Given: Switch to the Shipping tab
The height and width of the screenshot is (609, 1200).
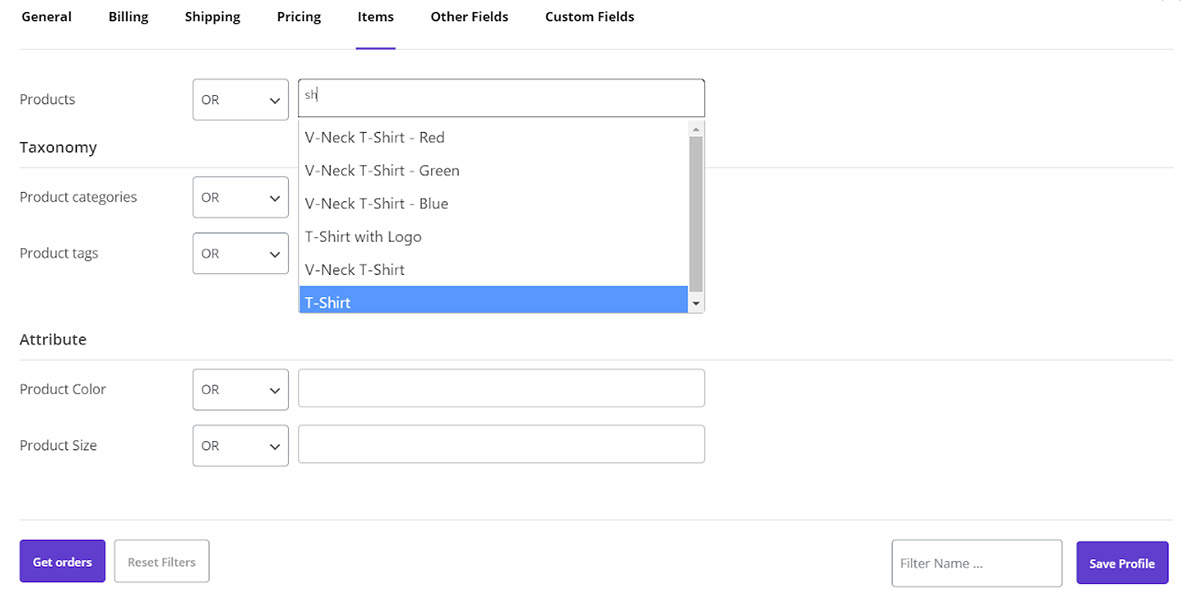Looking at the screenshot, I should (x=212, y=17).
